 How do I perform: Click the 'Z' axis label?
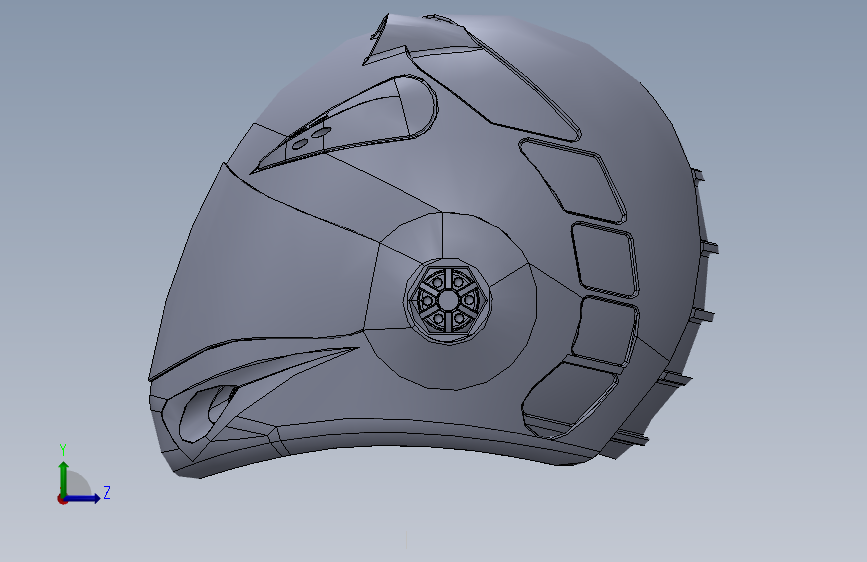pos(107,492)
